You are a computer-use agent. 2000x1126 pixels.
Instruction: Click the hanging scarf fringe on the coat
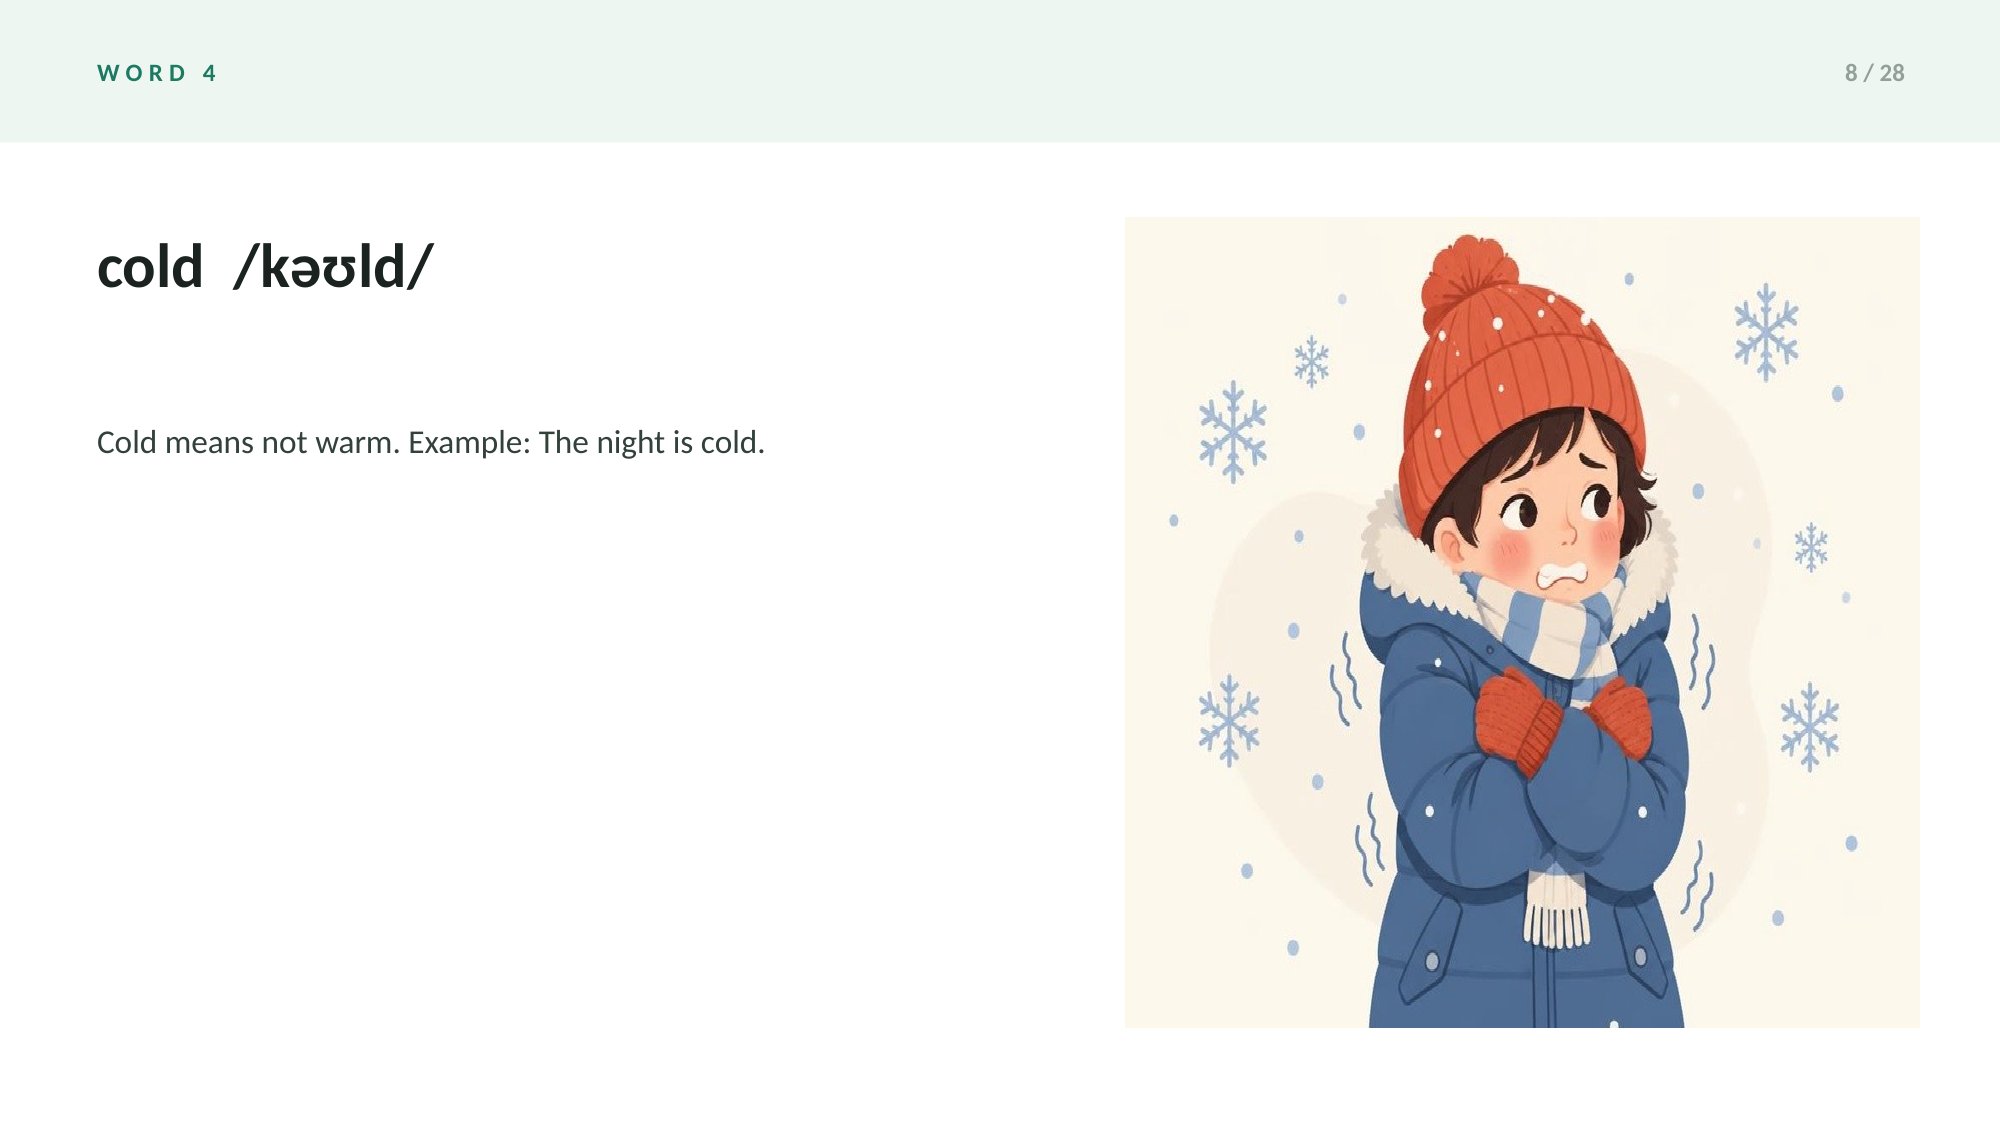[x=1556, y=908]
